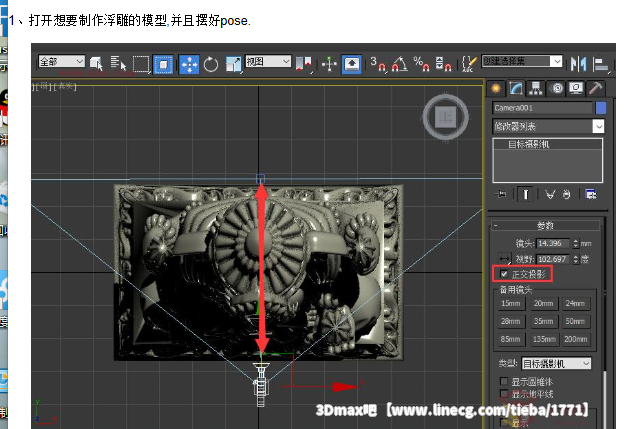Screen dimensions: 628x429
Task: Click the 50mm stock lens button
Action: [576, 321]
